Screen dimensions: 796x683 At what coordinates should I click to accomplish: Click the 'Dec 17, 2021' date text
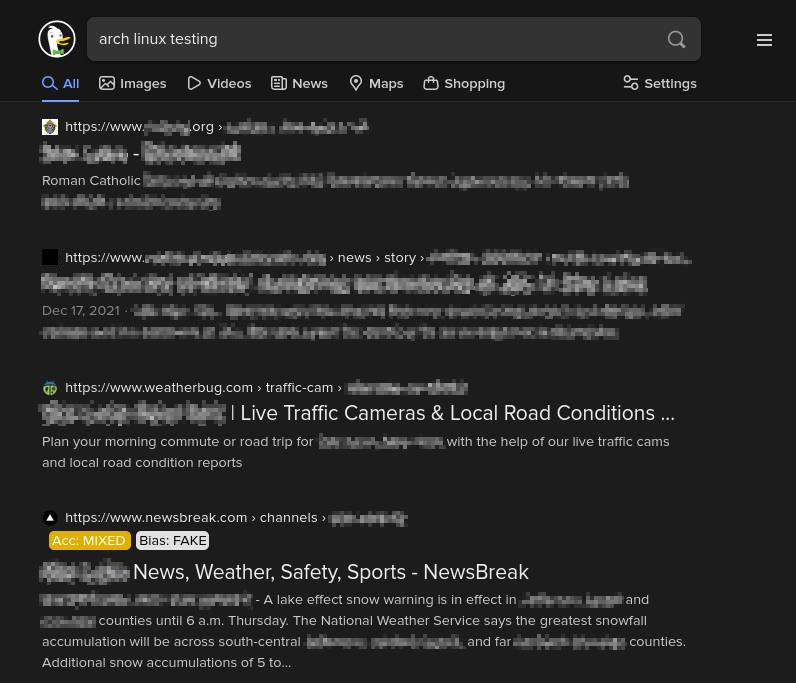coord(81,311)
